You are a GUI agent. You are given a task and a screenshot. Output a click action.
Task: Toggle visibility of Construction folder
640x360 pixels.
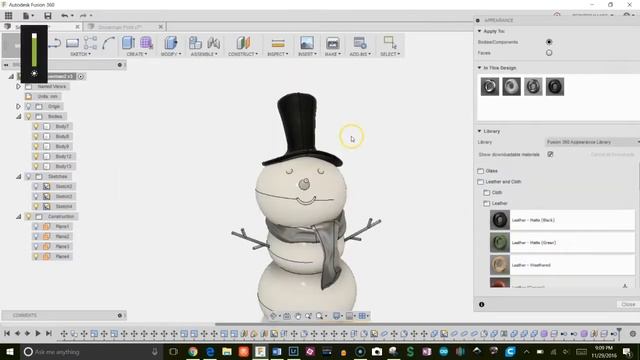click(x=28, y=216)
